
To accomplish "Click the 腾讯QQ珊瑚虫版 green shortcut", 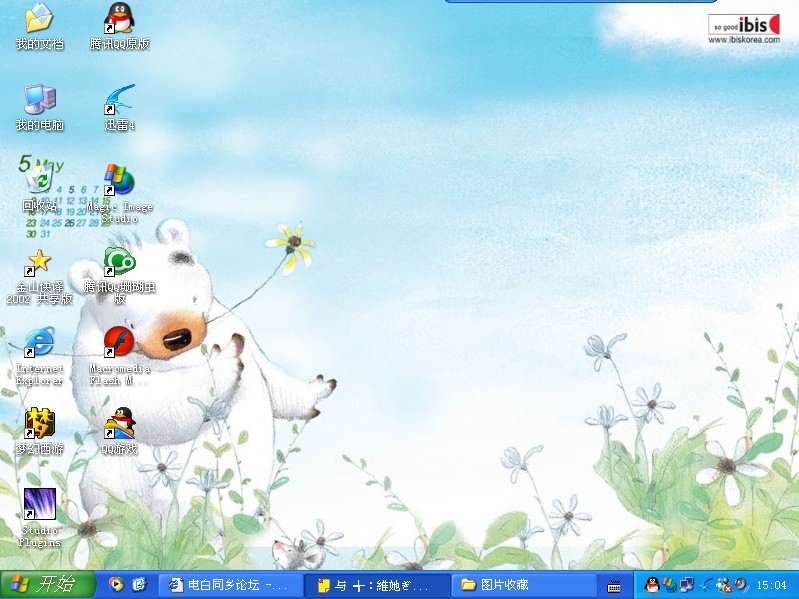I will (x=120, y=262).
